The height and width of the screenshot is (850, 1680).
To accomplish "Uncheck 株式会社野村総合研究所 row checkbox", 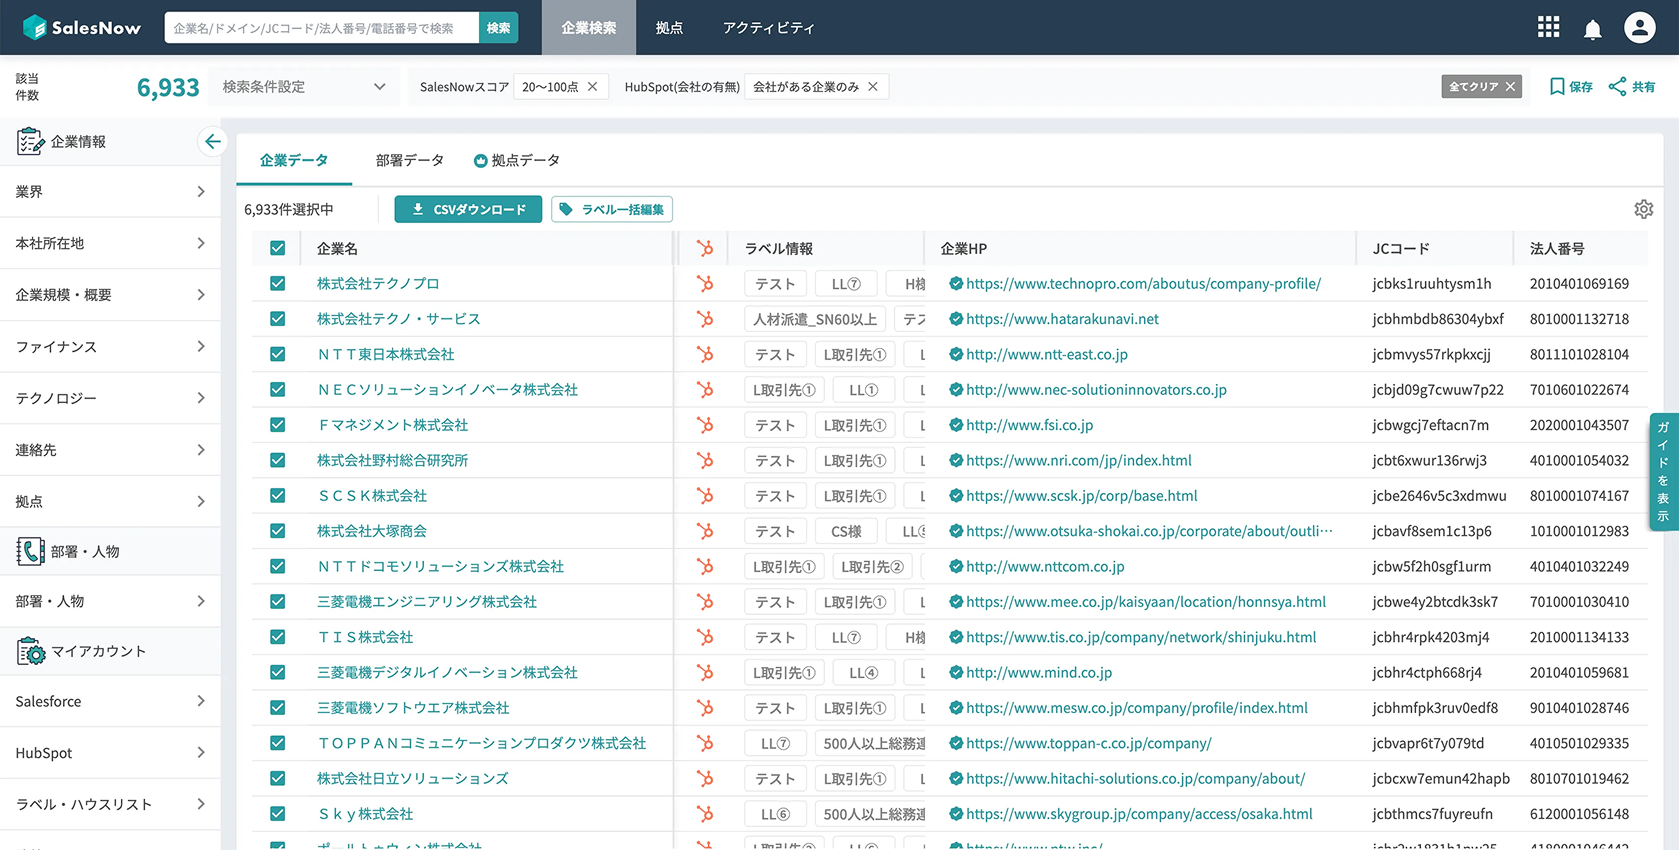I will (278, 460).
